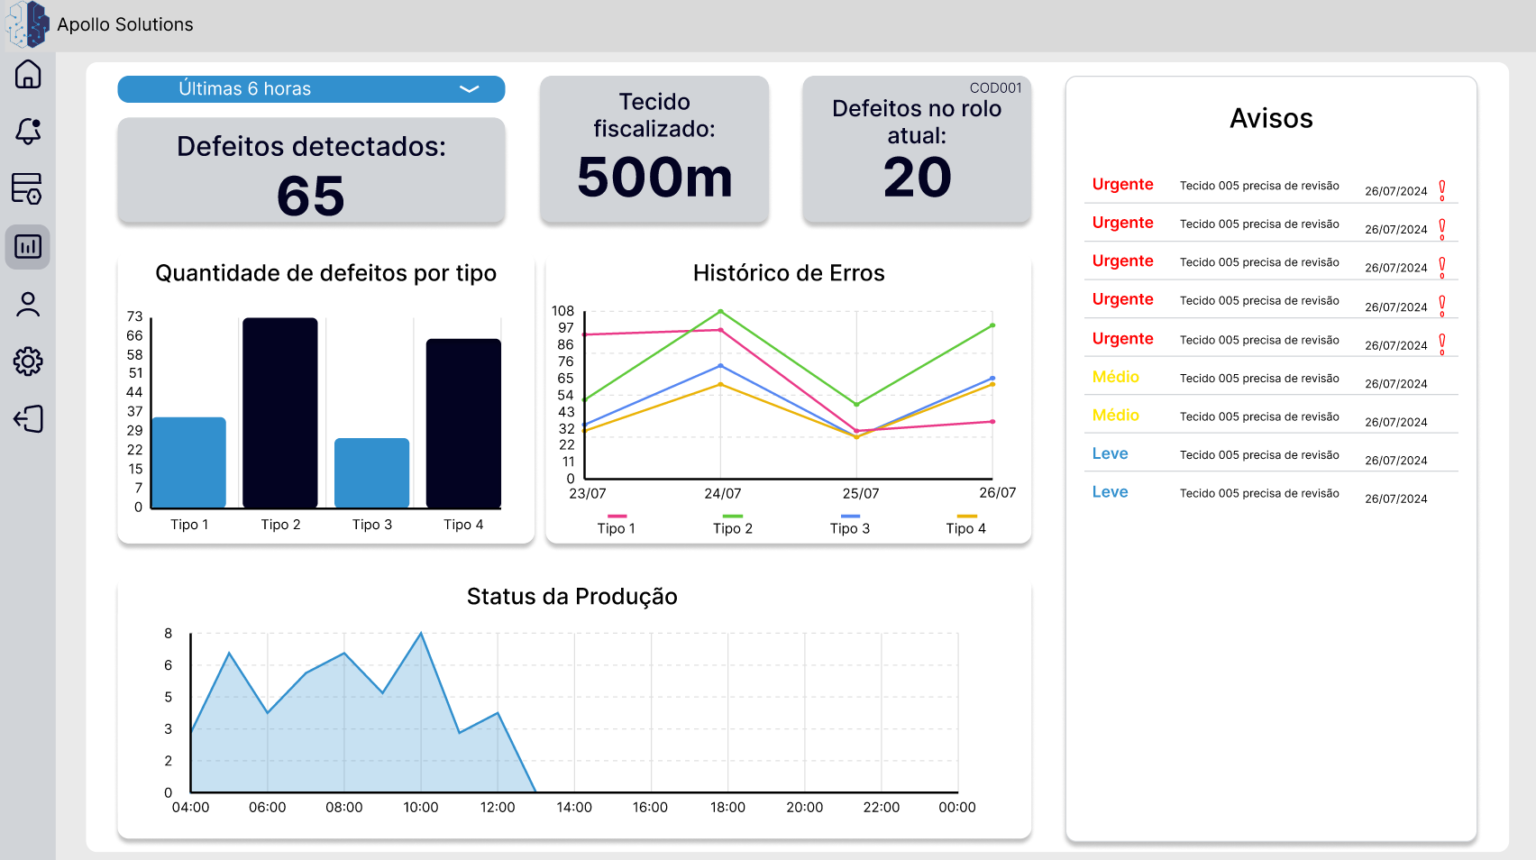Screen dimensions: 1536x860
Task: Click the 10:00 peak in Status da Produção
Action: (x=421, y=634)
